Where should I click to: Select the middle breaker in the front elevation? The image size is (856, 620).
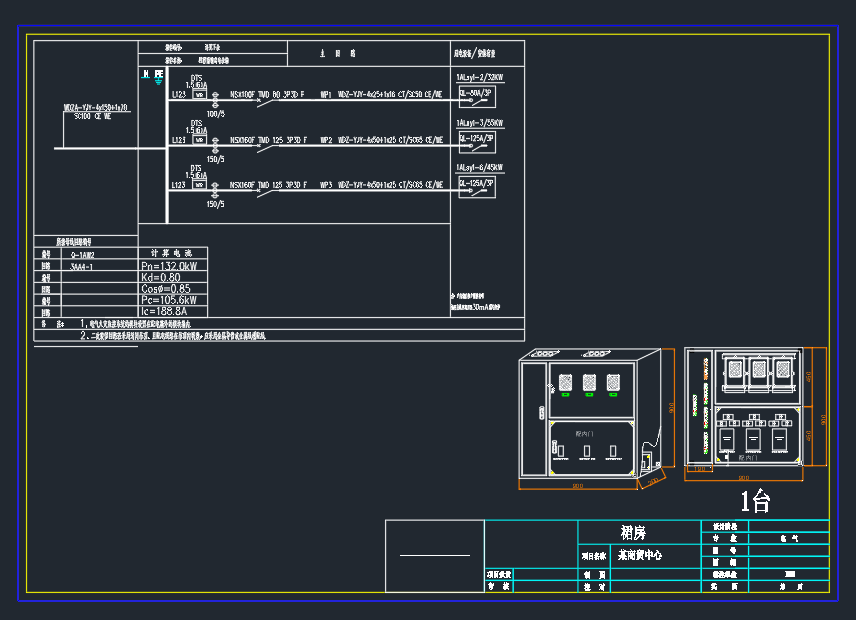[753, 440]
